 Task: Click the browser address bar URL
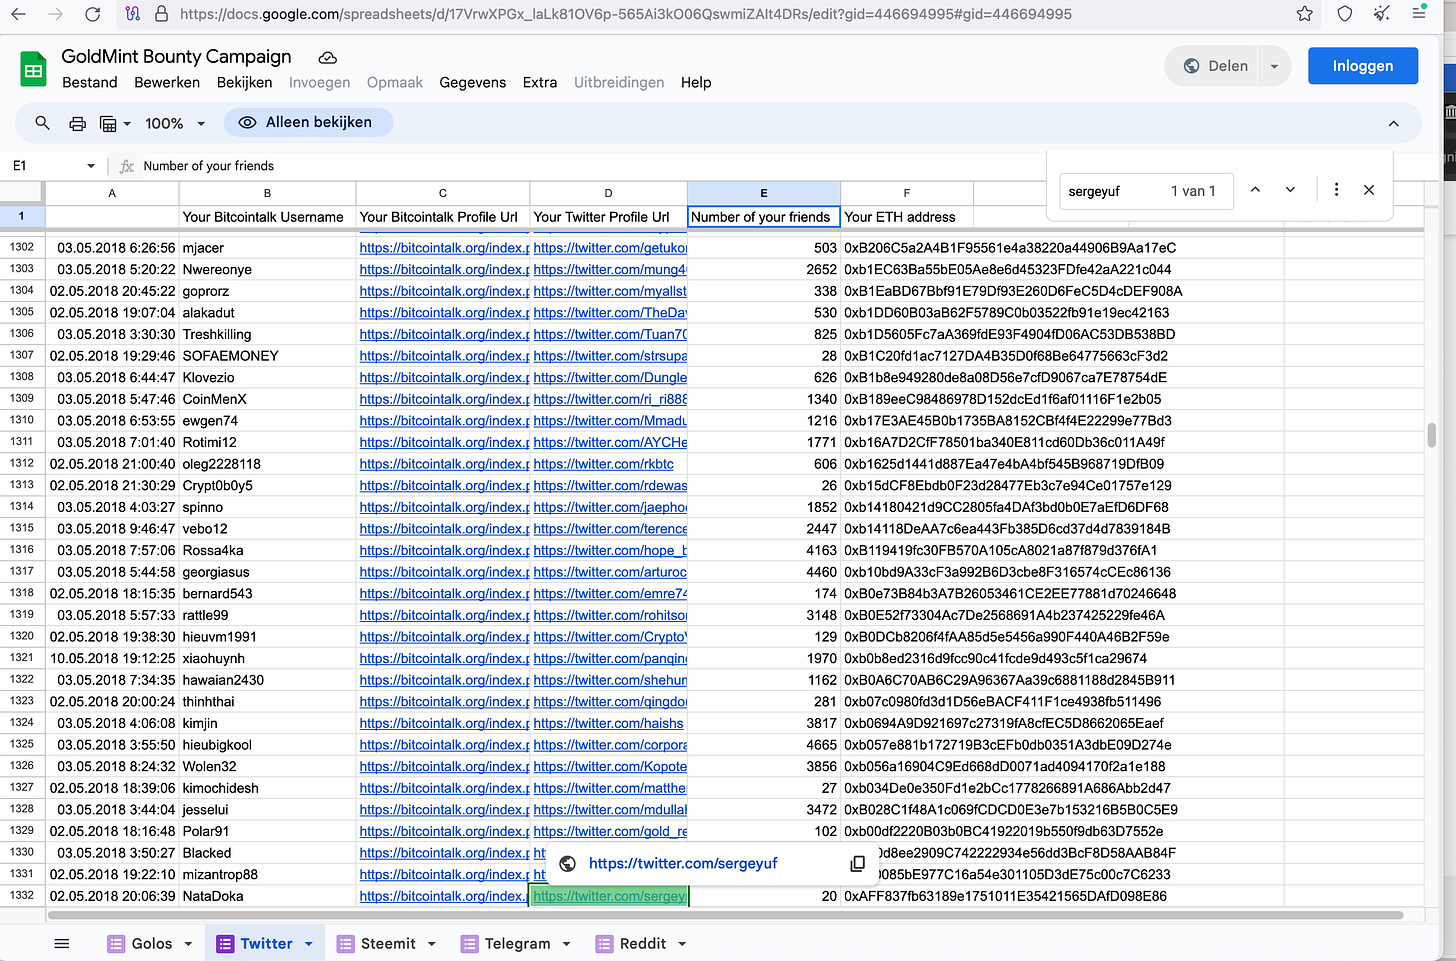click(x=626, y=14)
